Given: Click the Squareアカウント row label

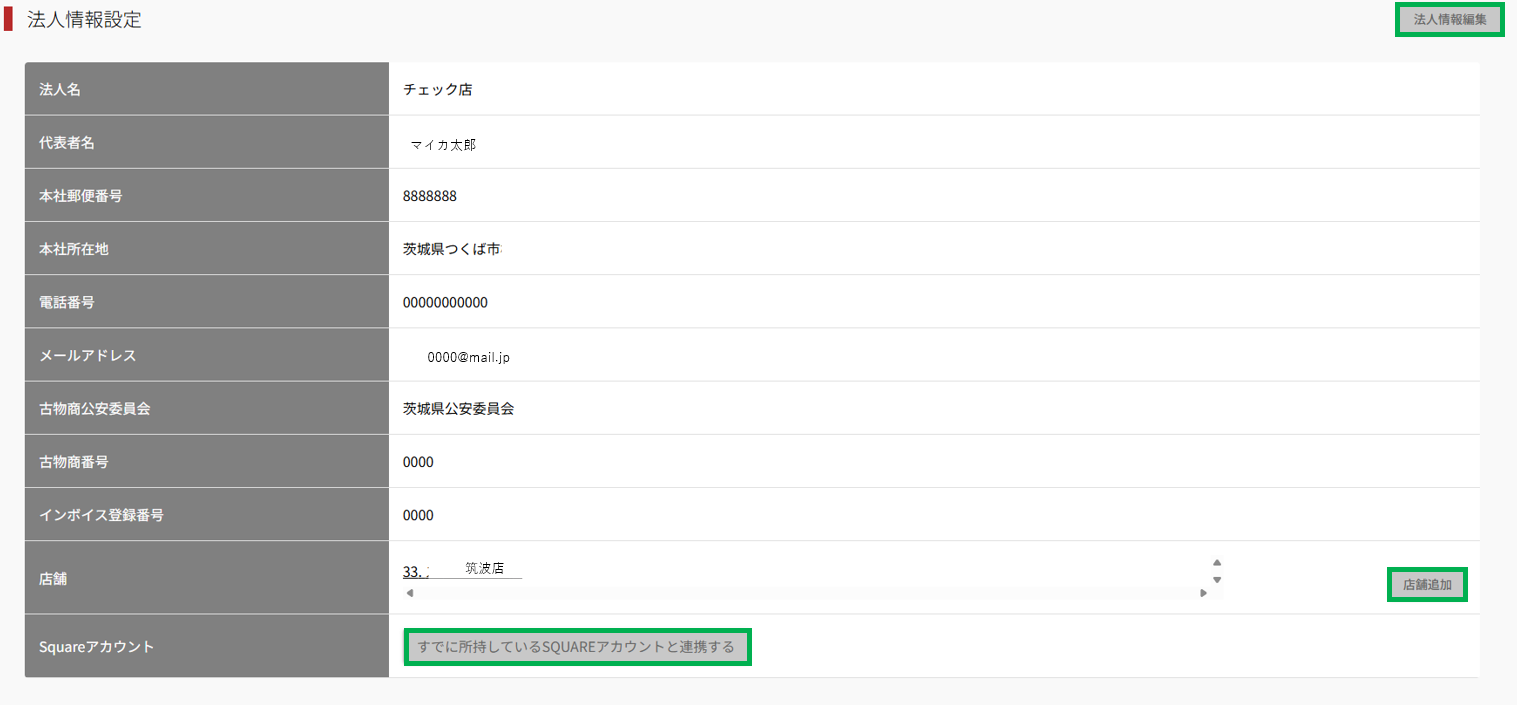Looking at the screenshot, I should click(x=96, y=647).
